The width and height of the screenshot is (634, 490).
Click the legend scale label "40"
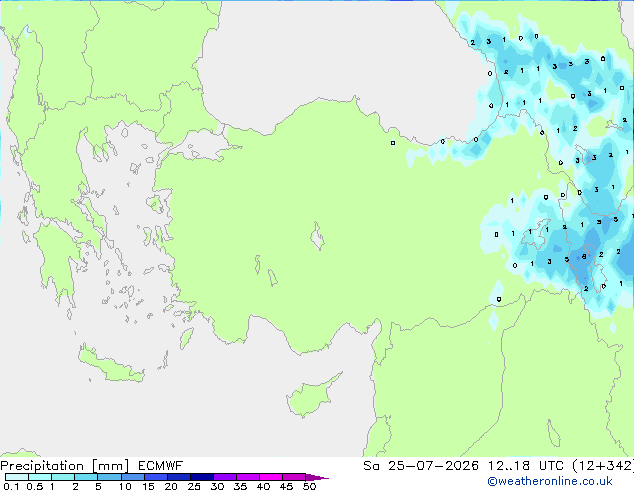tap(263, 486)
